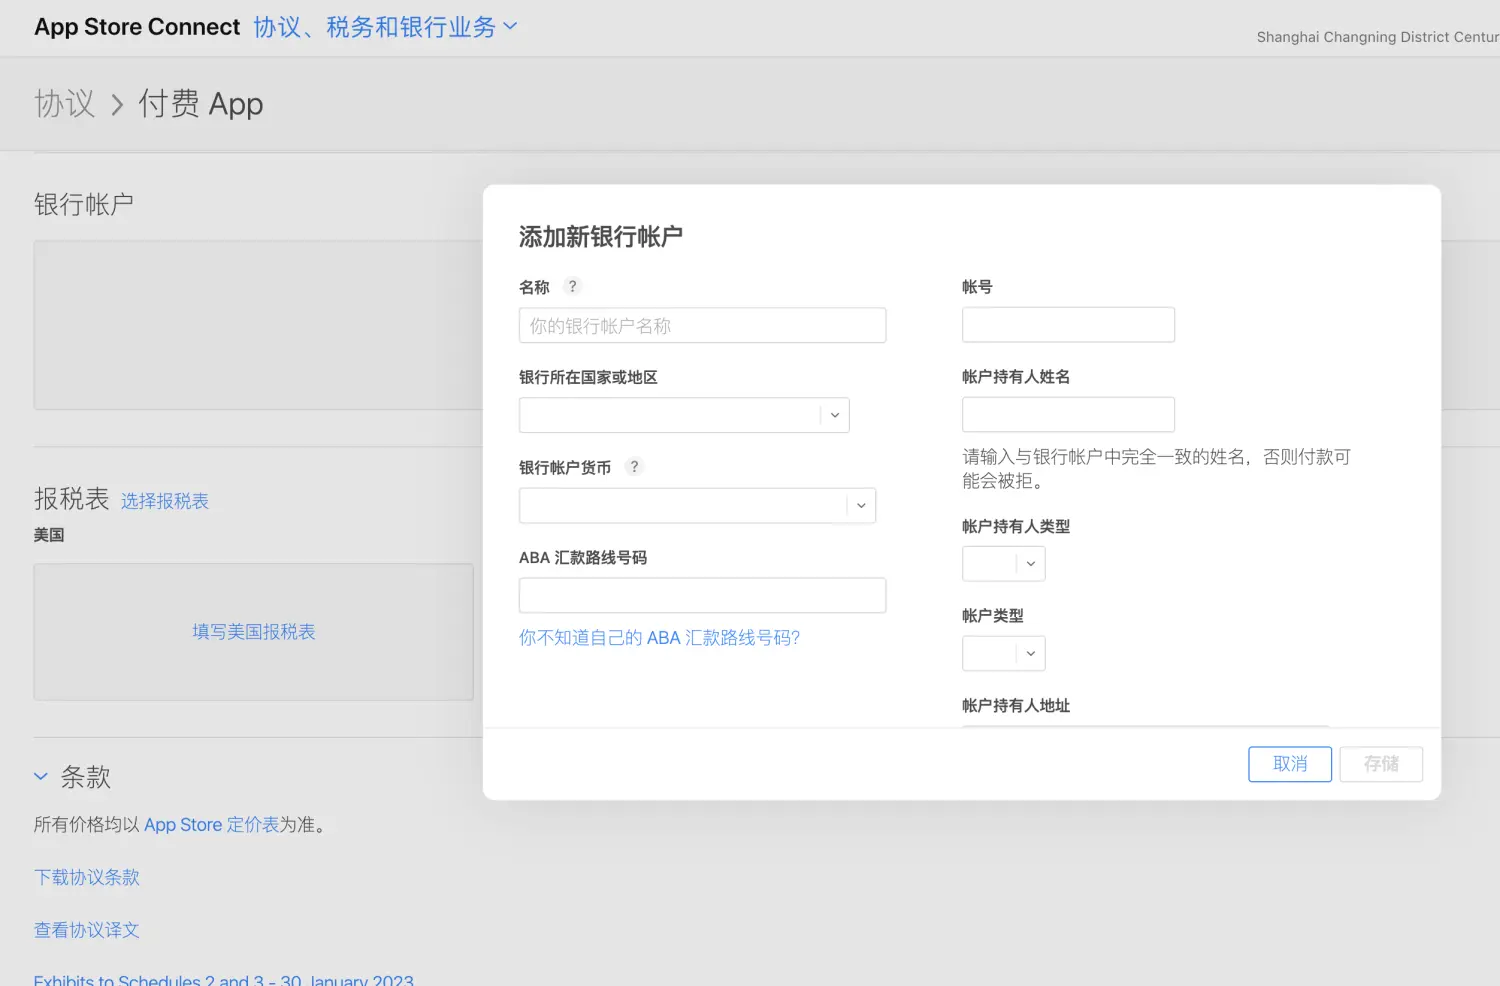Viewport: 1500px width, 986px height.
Task: Open the 你不知道自己的 ABA 汇款路线号码? link
Action: (659, 638)
